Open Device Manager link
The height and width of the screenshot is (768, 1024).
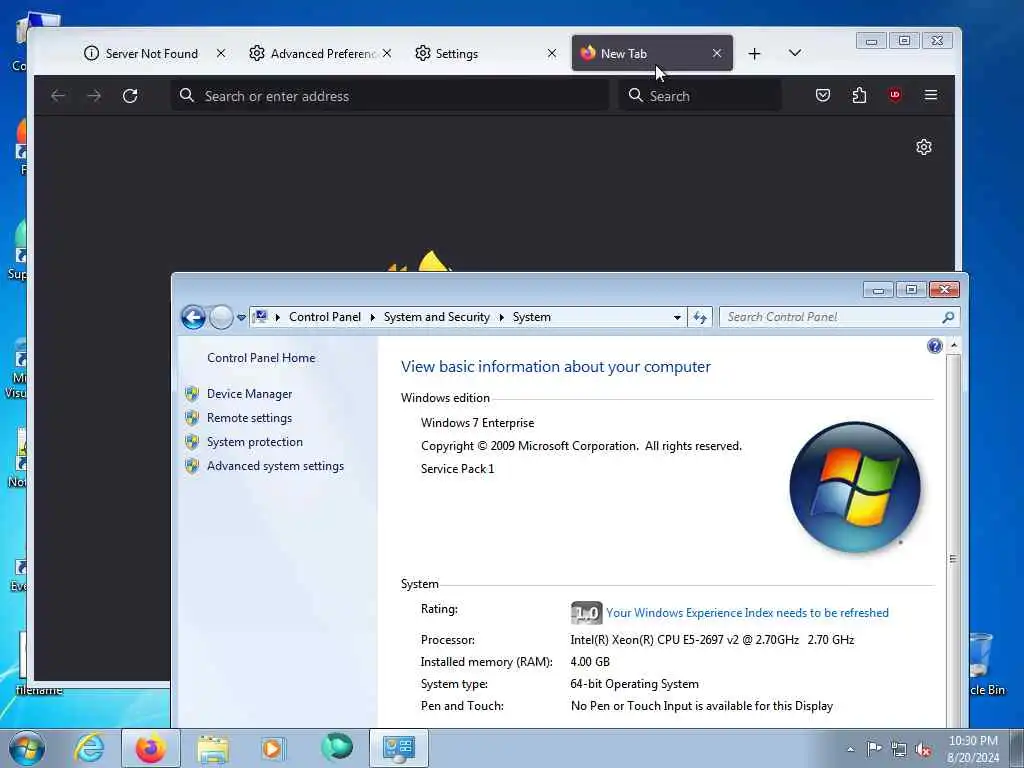pos(249,394)
